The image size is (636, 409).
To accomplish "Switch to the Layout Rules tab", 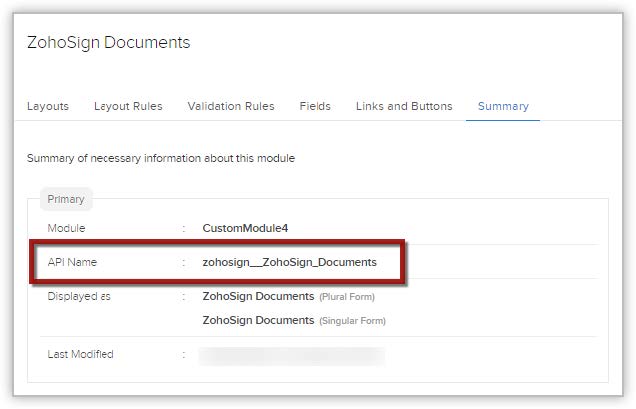I will pos(128,106).
